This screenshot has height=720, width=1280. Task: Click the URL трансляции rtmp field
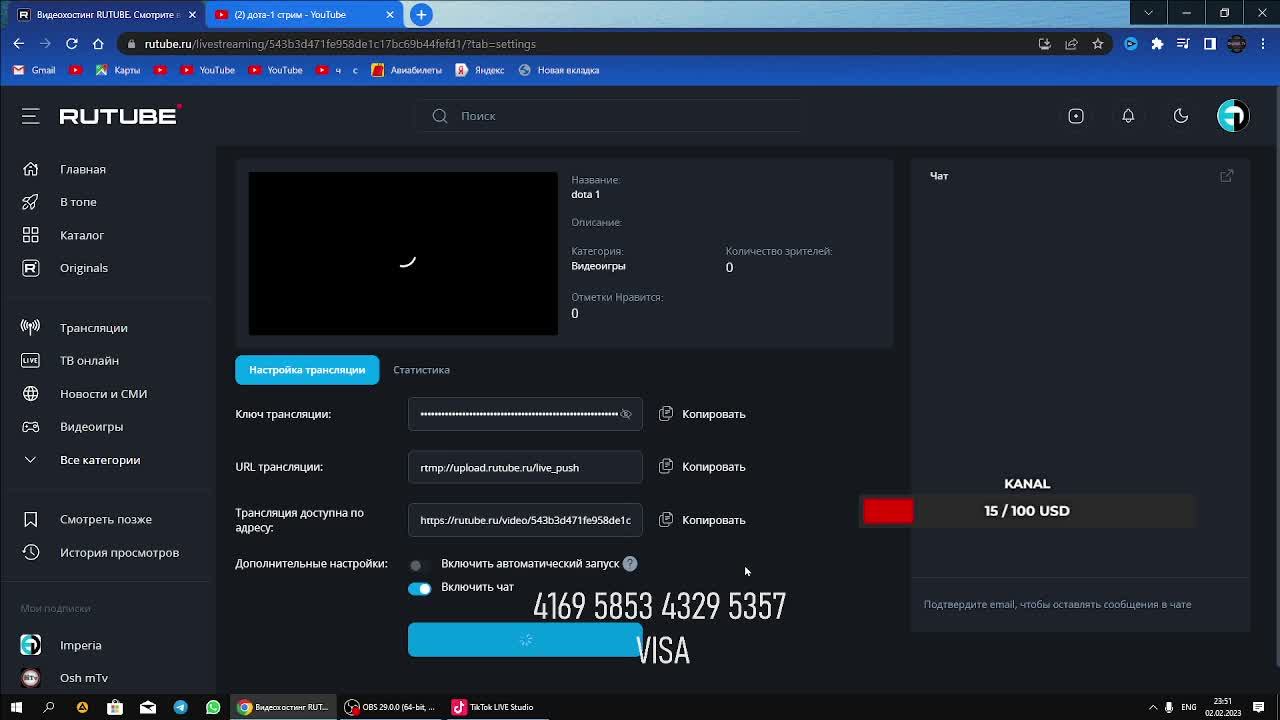(525, 467)
